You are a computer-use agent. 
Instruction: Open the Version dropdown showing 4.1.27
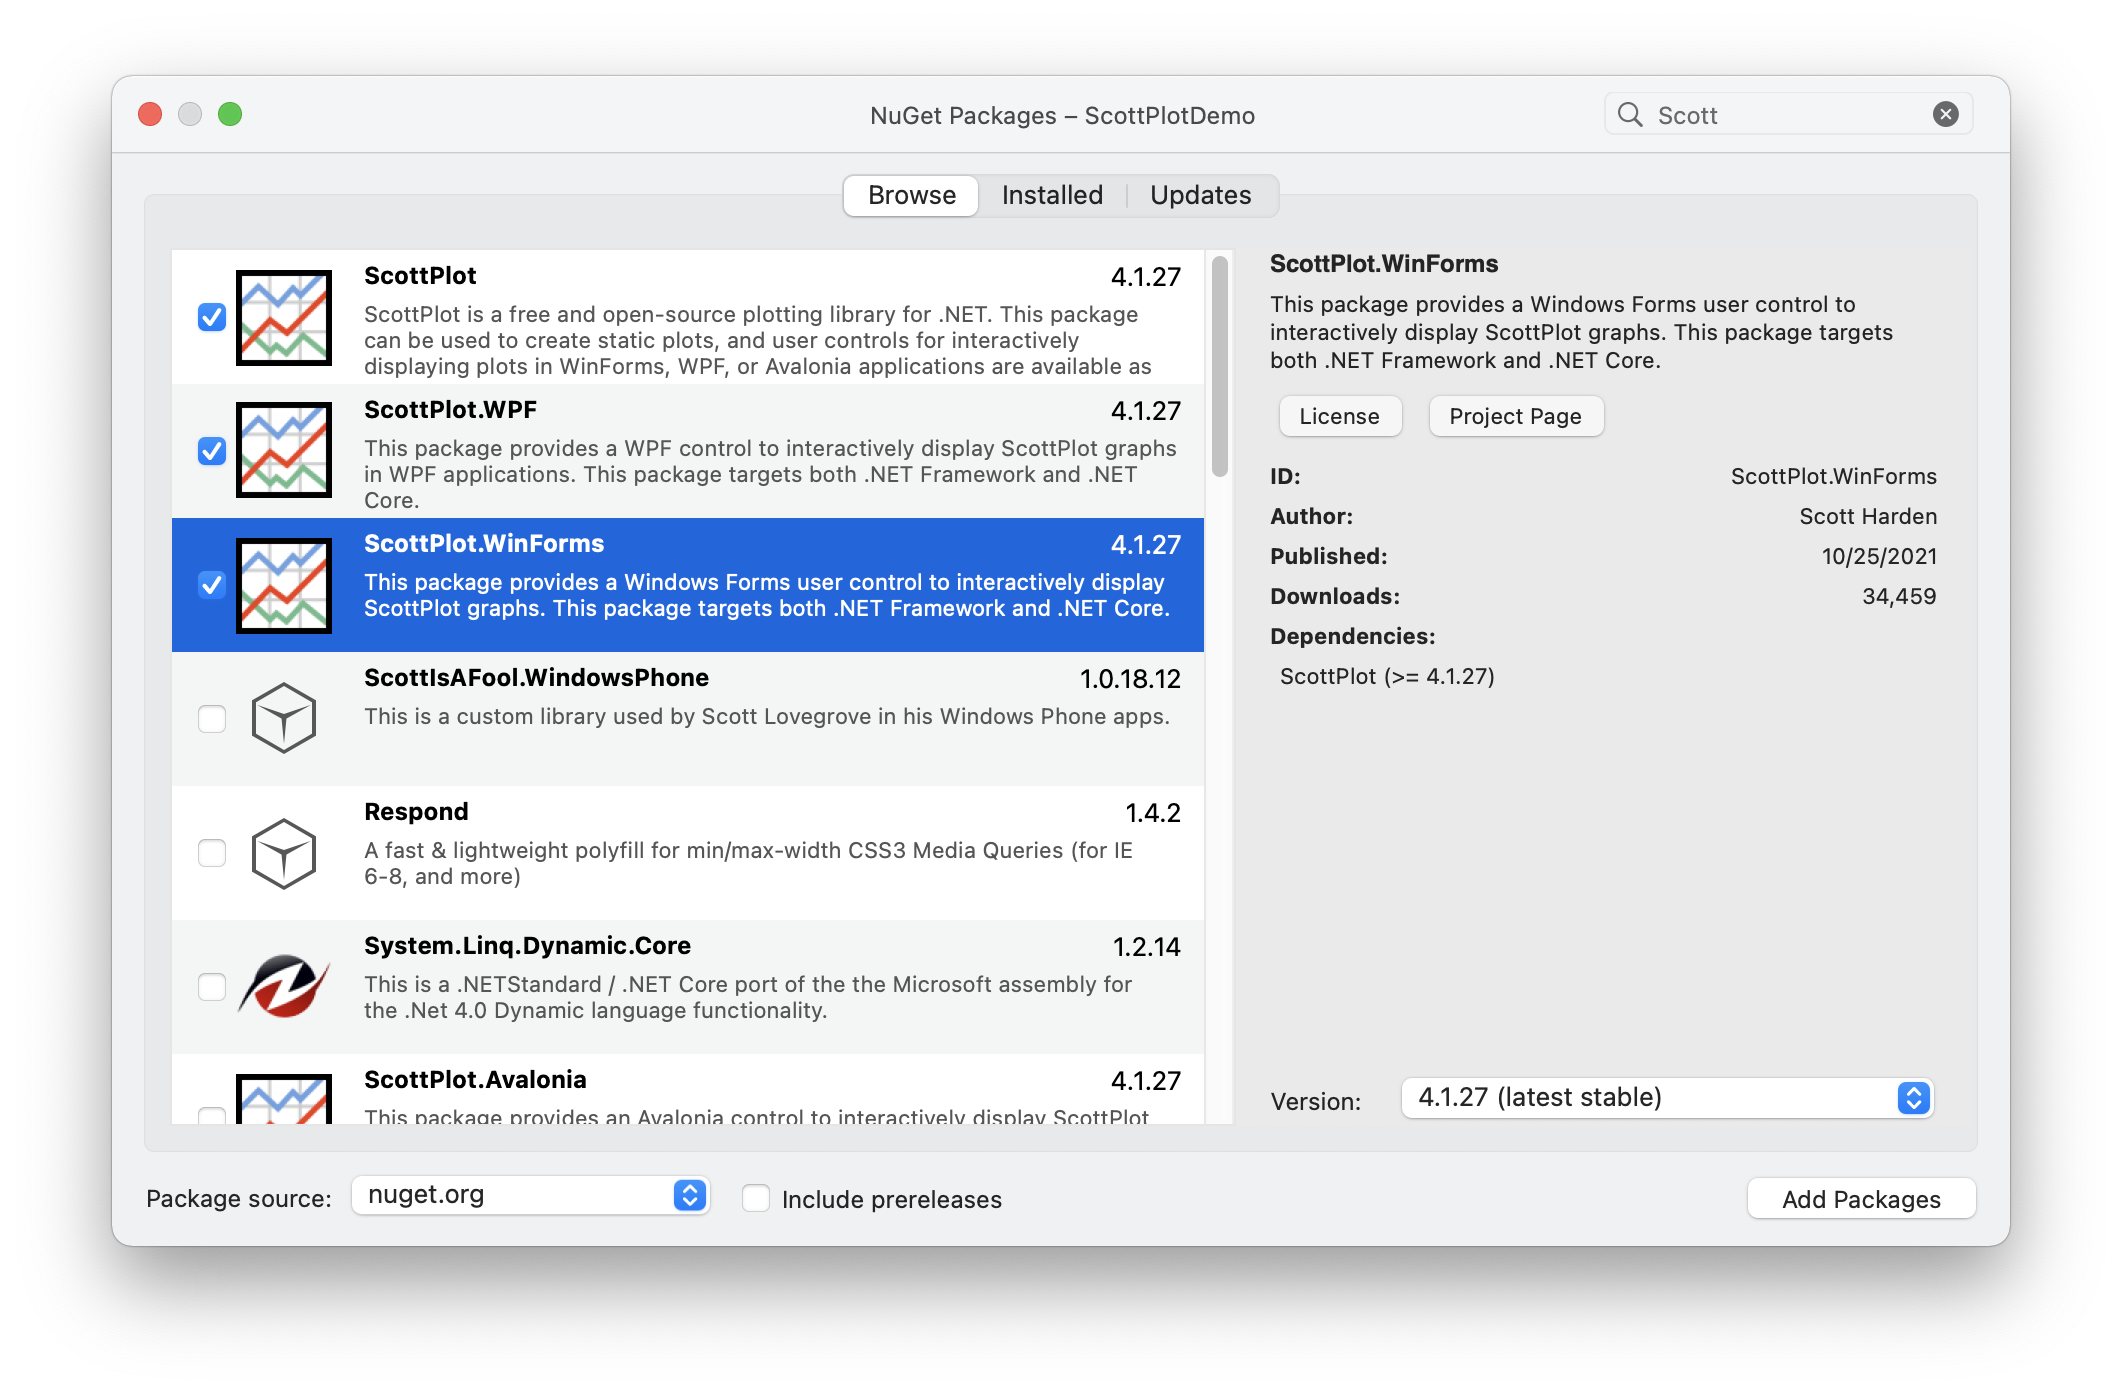click(1667, 1098)
